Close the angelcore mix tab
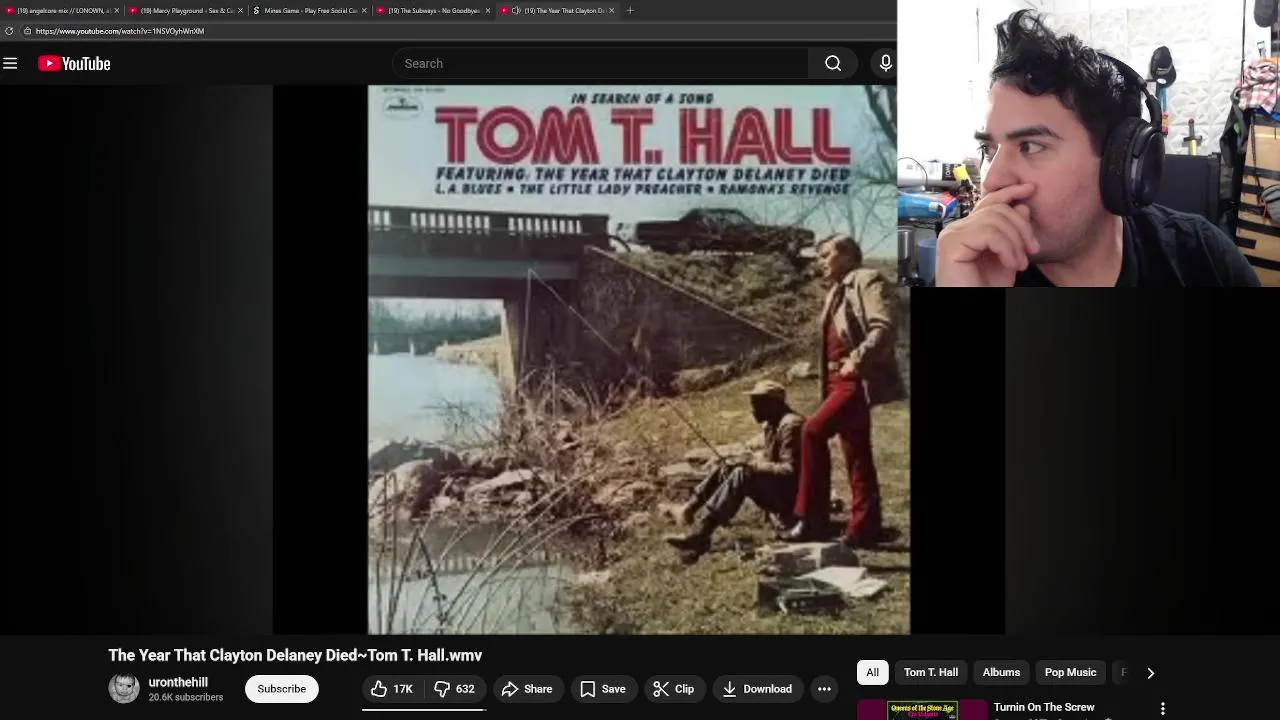The image size is (1280, 720). (116, 10)
